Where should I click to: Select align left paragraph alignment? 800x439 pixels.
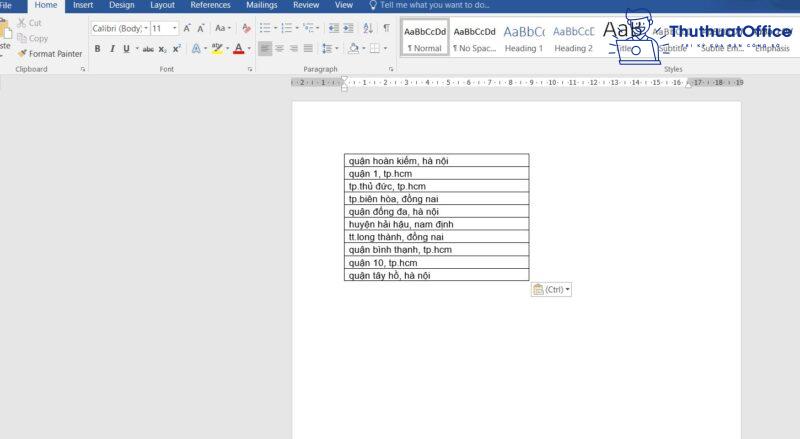click(265, 49)
